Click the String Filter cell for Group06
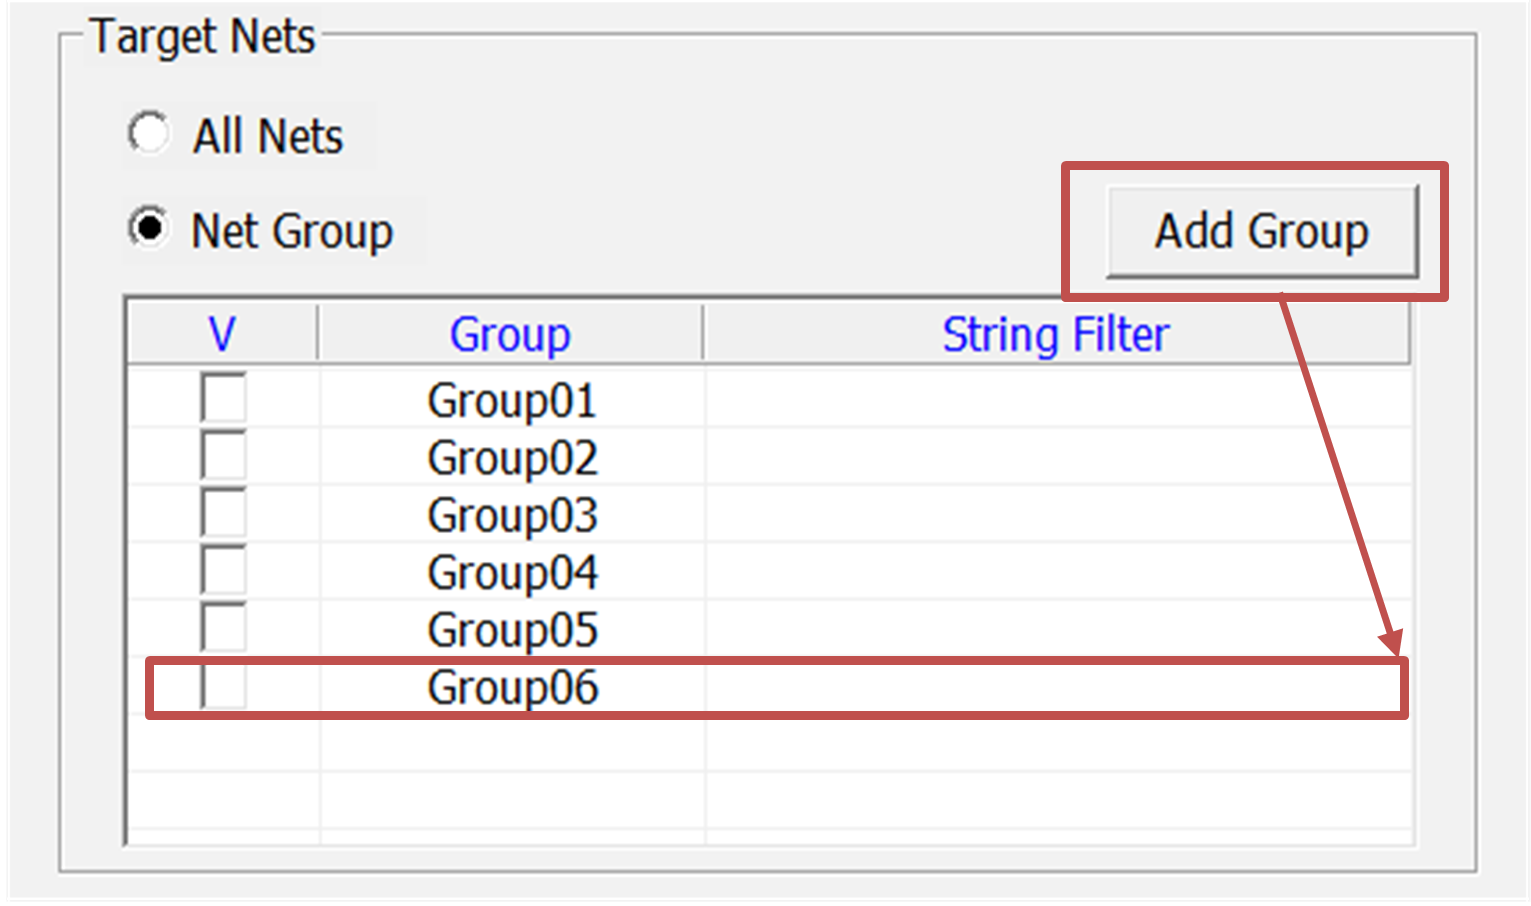The width and height of the screenshot is (1531, 906). click(x=1055, y=688)
